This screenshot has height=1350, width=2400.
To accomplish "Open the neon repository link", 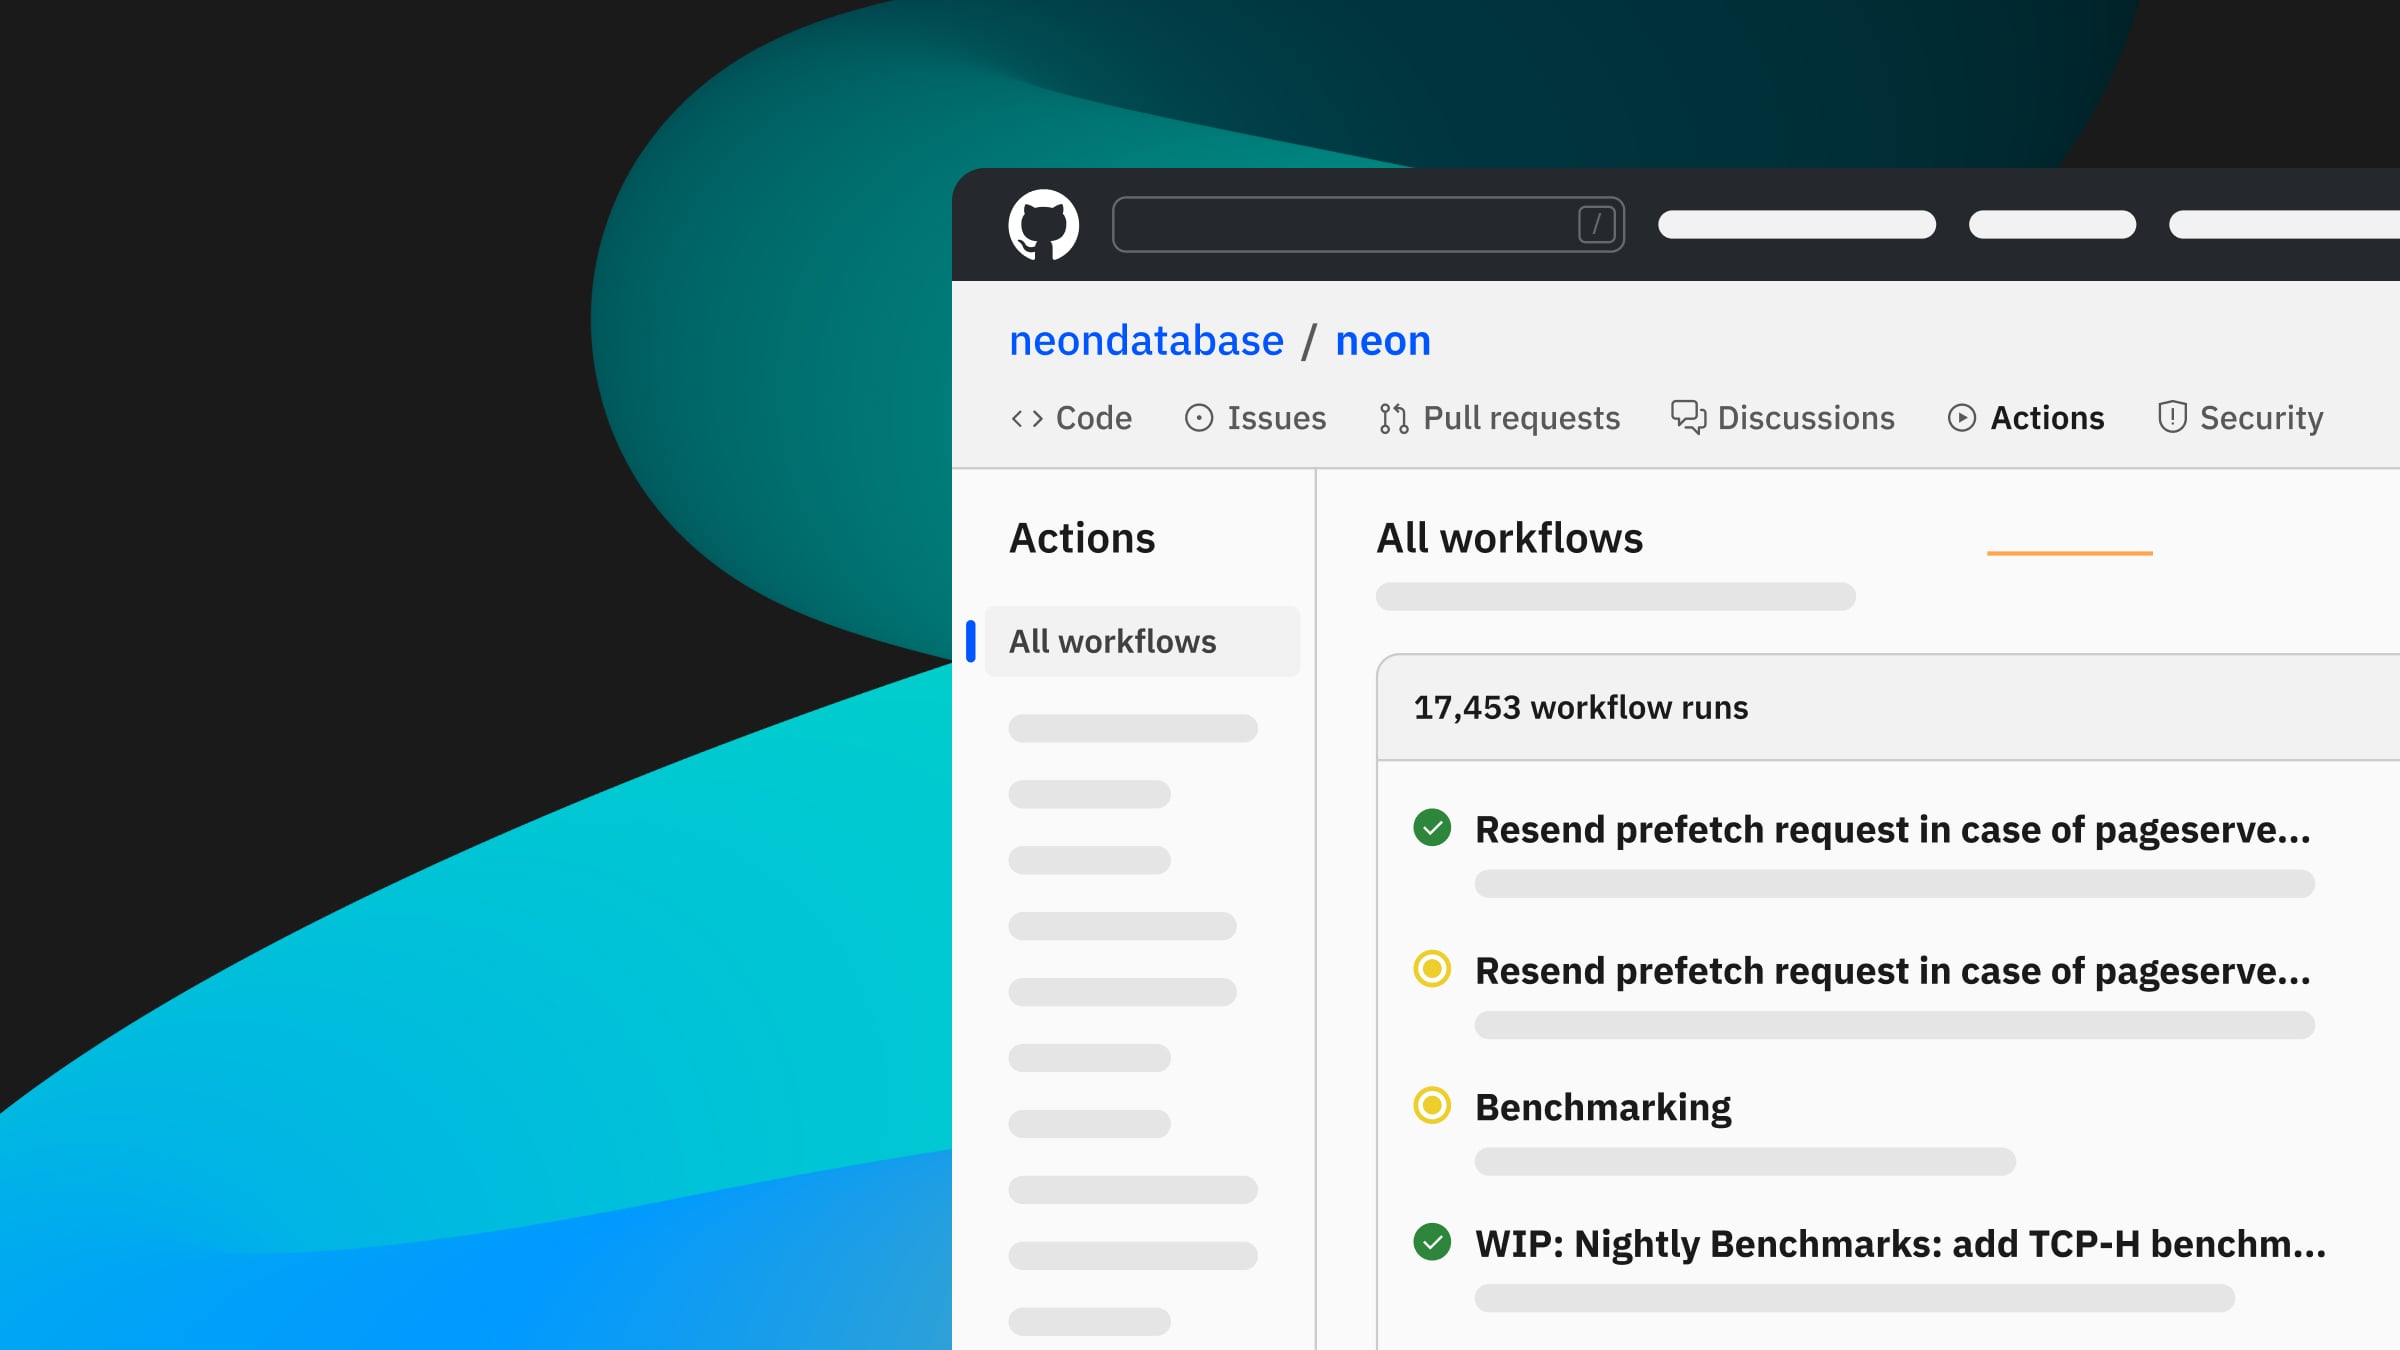I will point(1383,341).
